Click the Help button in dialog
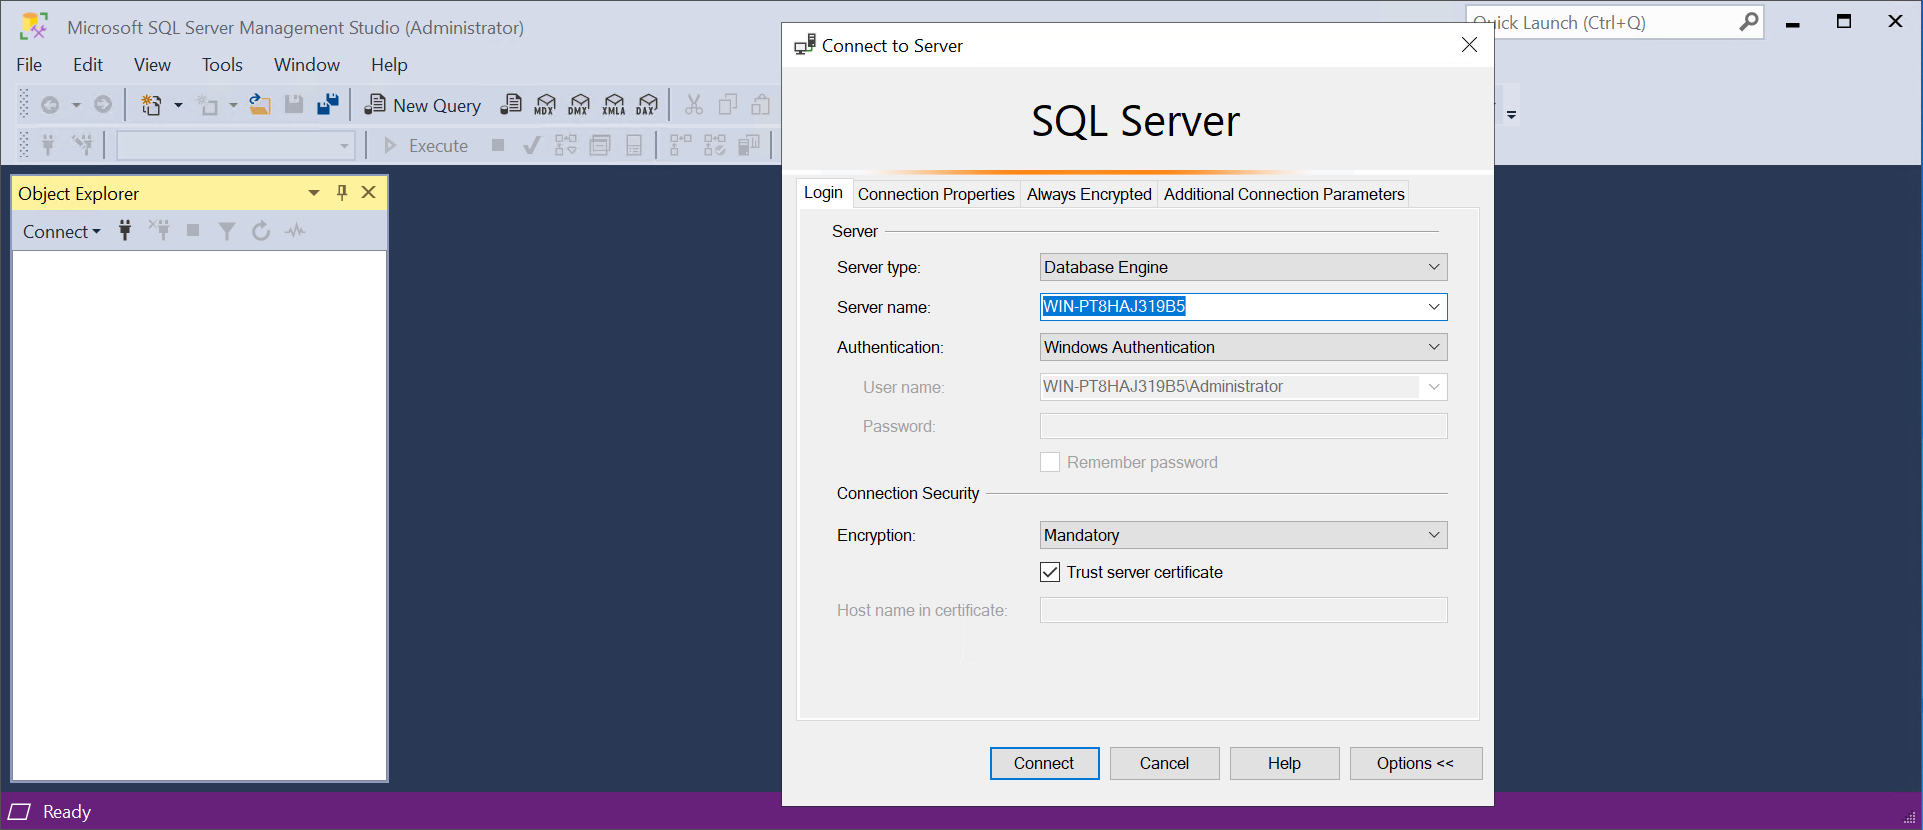 (1284, 763)
